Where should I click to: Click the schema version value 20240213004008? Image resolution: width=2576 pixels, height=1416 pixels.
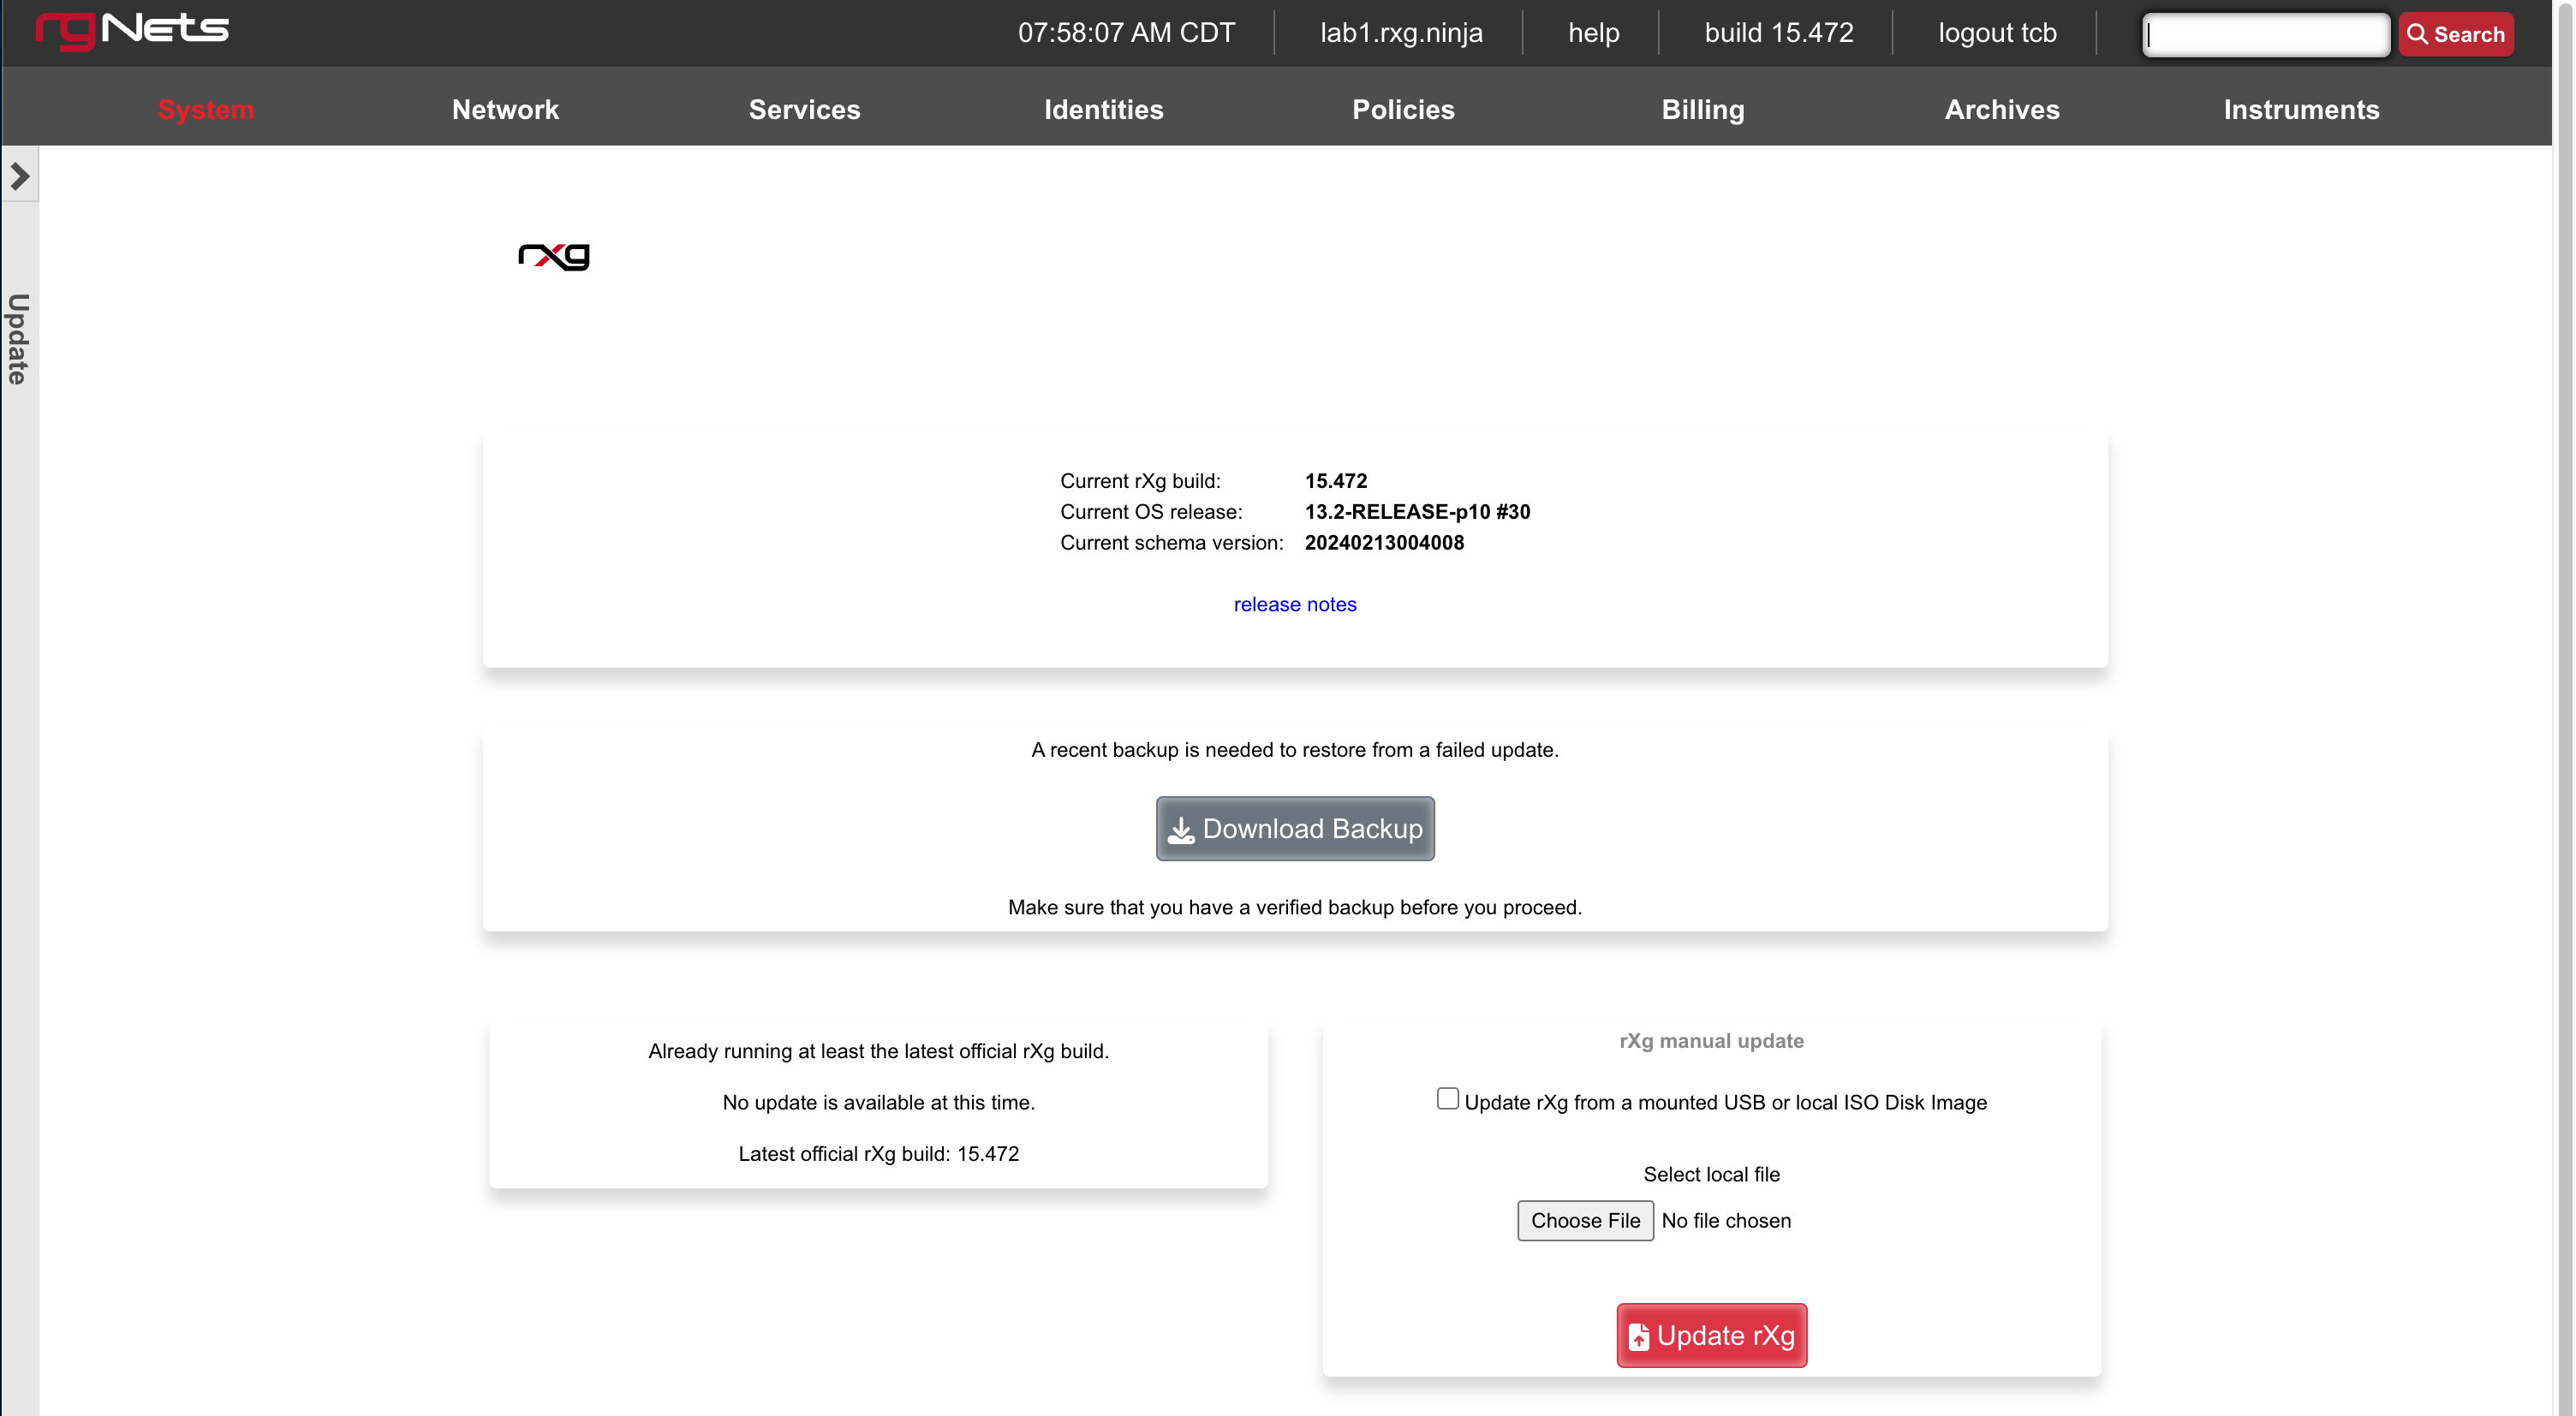click(x=1384, y=543)
